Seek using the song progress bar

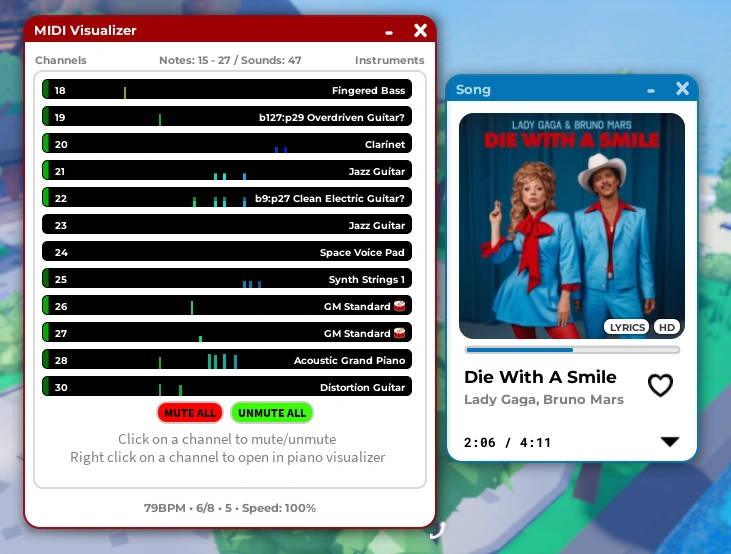pos(572,350)
